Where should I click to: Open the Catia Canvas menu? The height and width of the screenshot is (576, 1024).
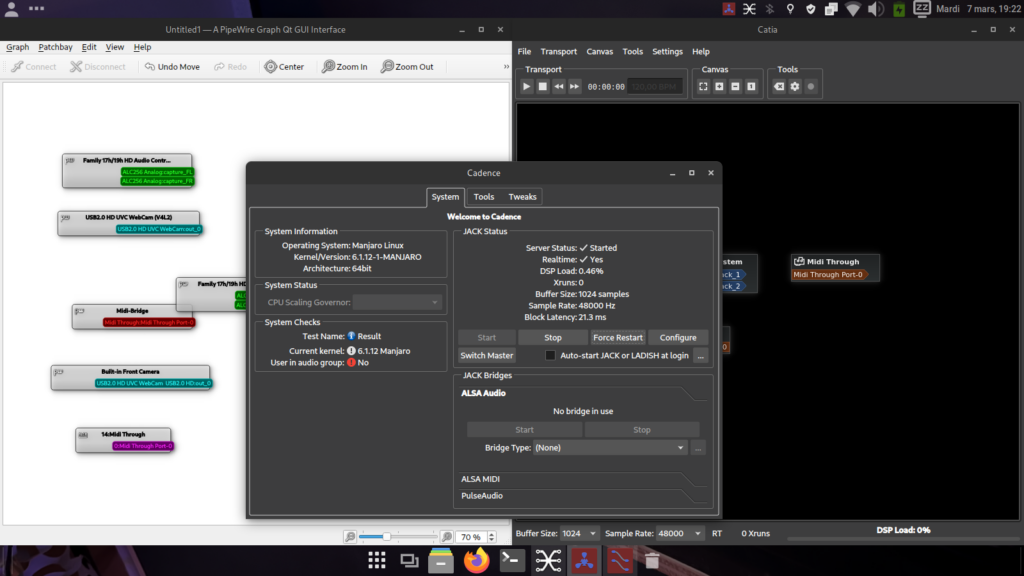600,52
